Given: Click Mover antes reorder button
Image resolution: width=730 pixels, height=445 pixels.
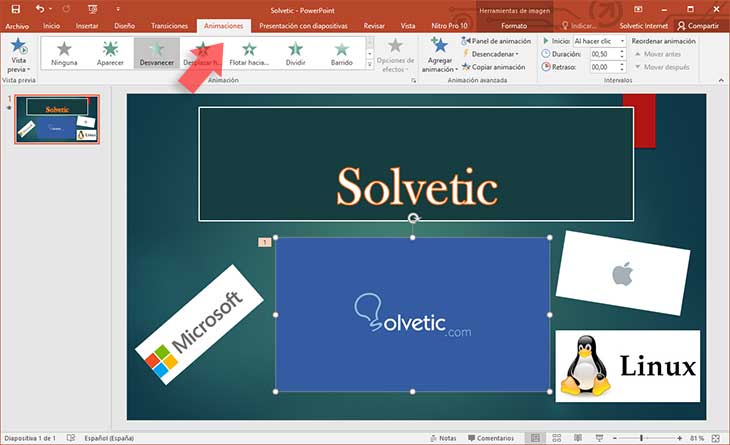Looking at the screenshot, I should tap(658, 54).
